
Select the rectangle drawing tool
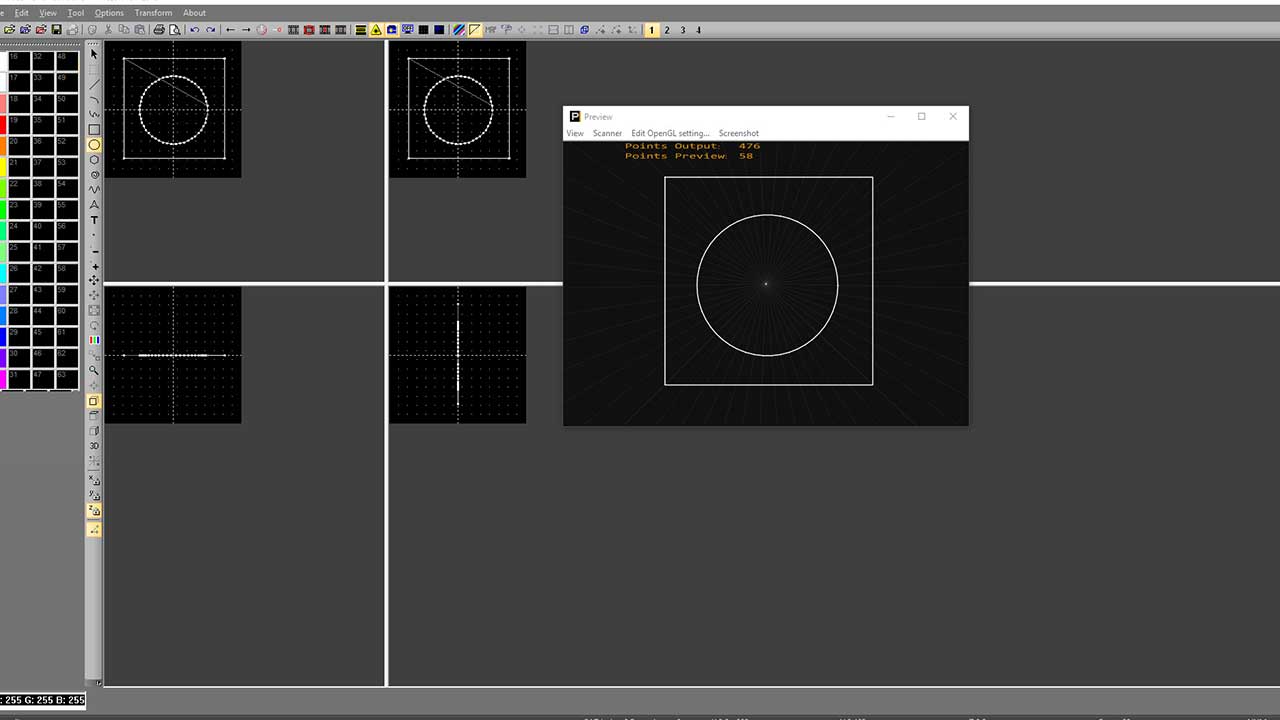click(94, 129)
